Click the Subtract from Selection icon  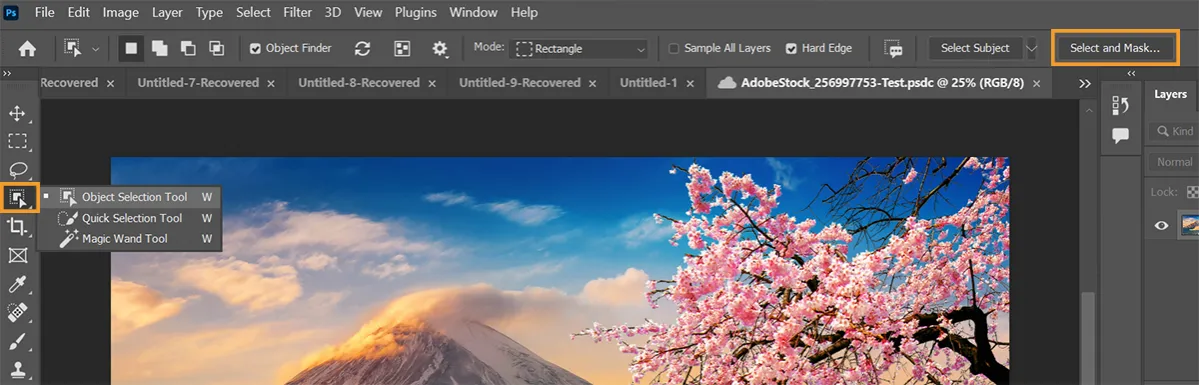pos(188,48)
